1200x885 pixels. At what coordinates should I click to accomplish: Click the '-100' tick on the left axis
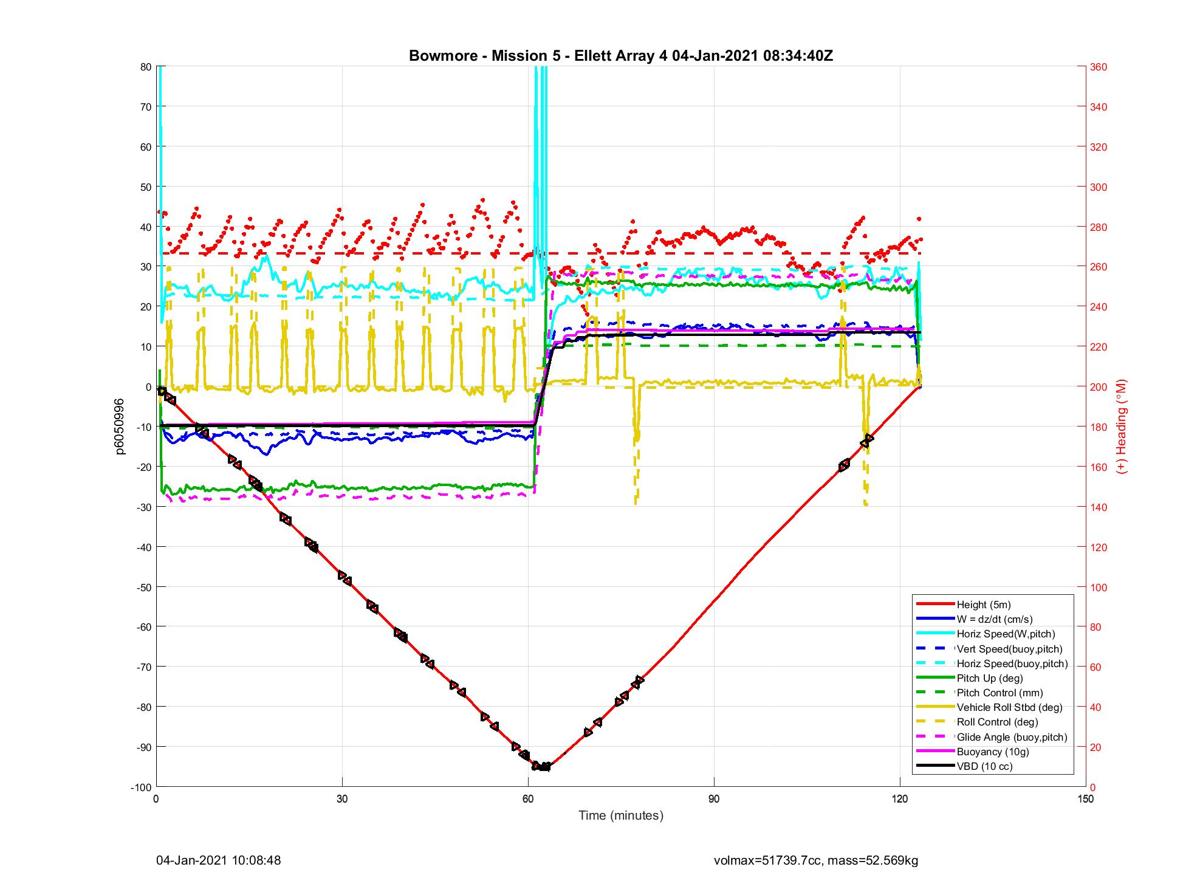pyautogui.click(x=140, y=787)
